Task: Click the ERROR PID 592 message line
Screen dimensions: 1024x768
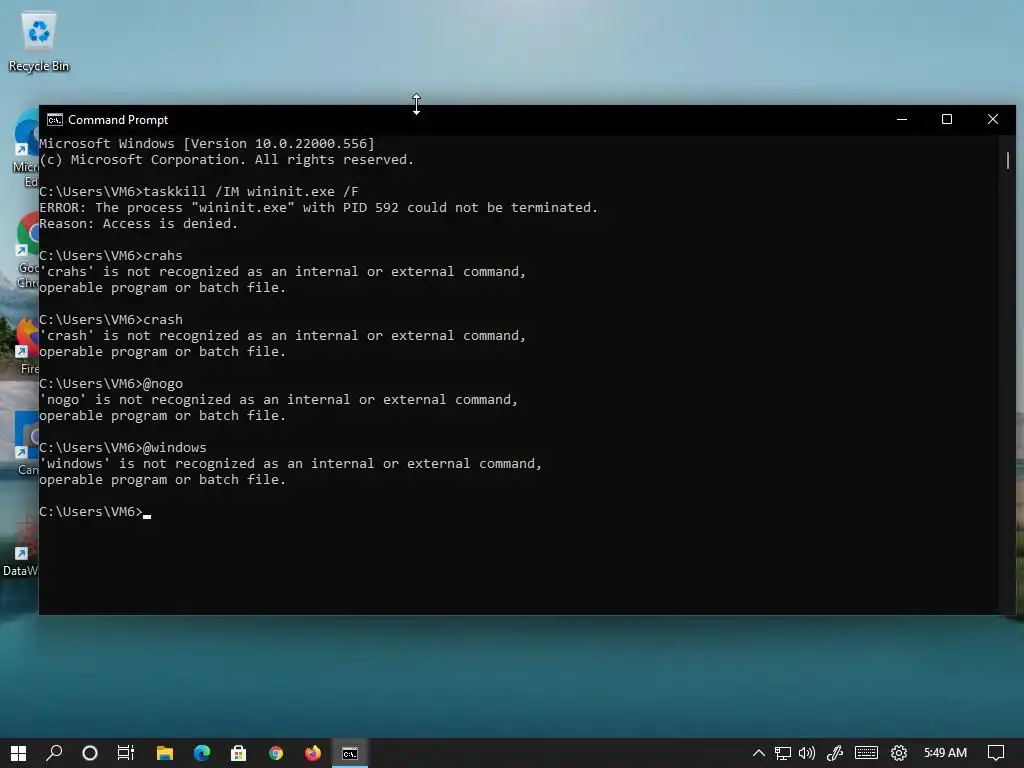Action: (x=319, y=208)
